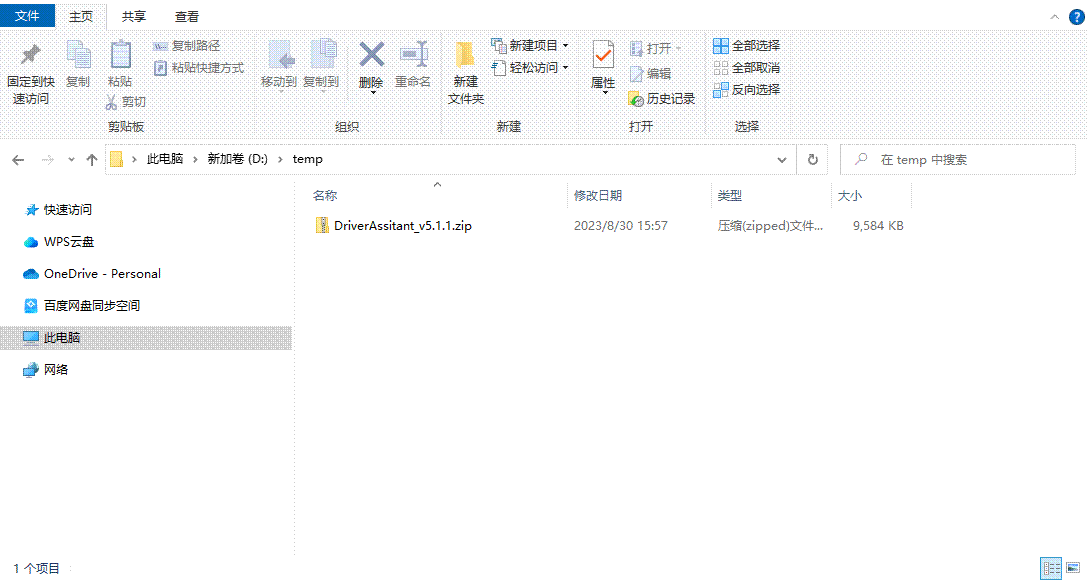The image size is (1088, 580).
Task: Open the 删除 dropdown arrow
Action: [x=372, y=92]
